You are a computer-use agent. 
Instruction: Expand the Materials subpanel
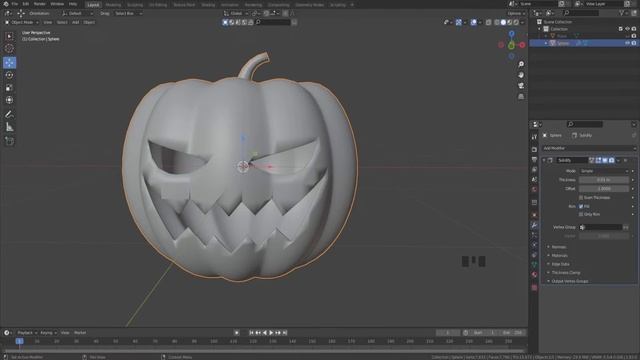559,256
